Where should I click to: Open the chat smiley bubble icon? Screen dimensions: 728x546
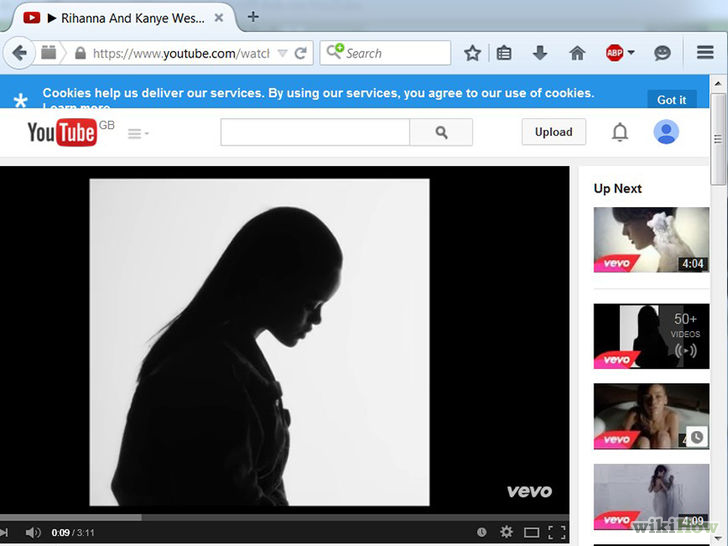[662, 53]
